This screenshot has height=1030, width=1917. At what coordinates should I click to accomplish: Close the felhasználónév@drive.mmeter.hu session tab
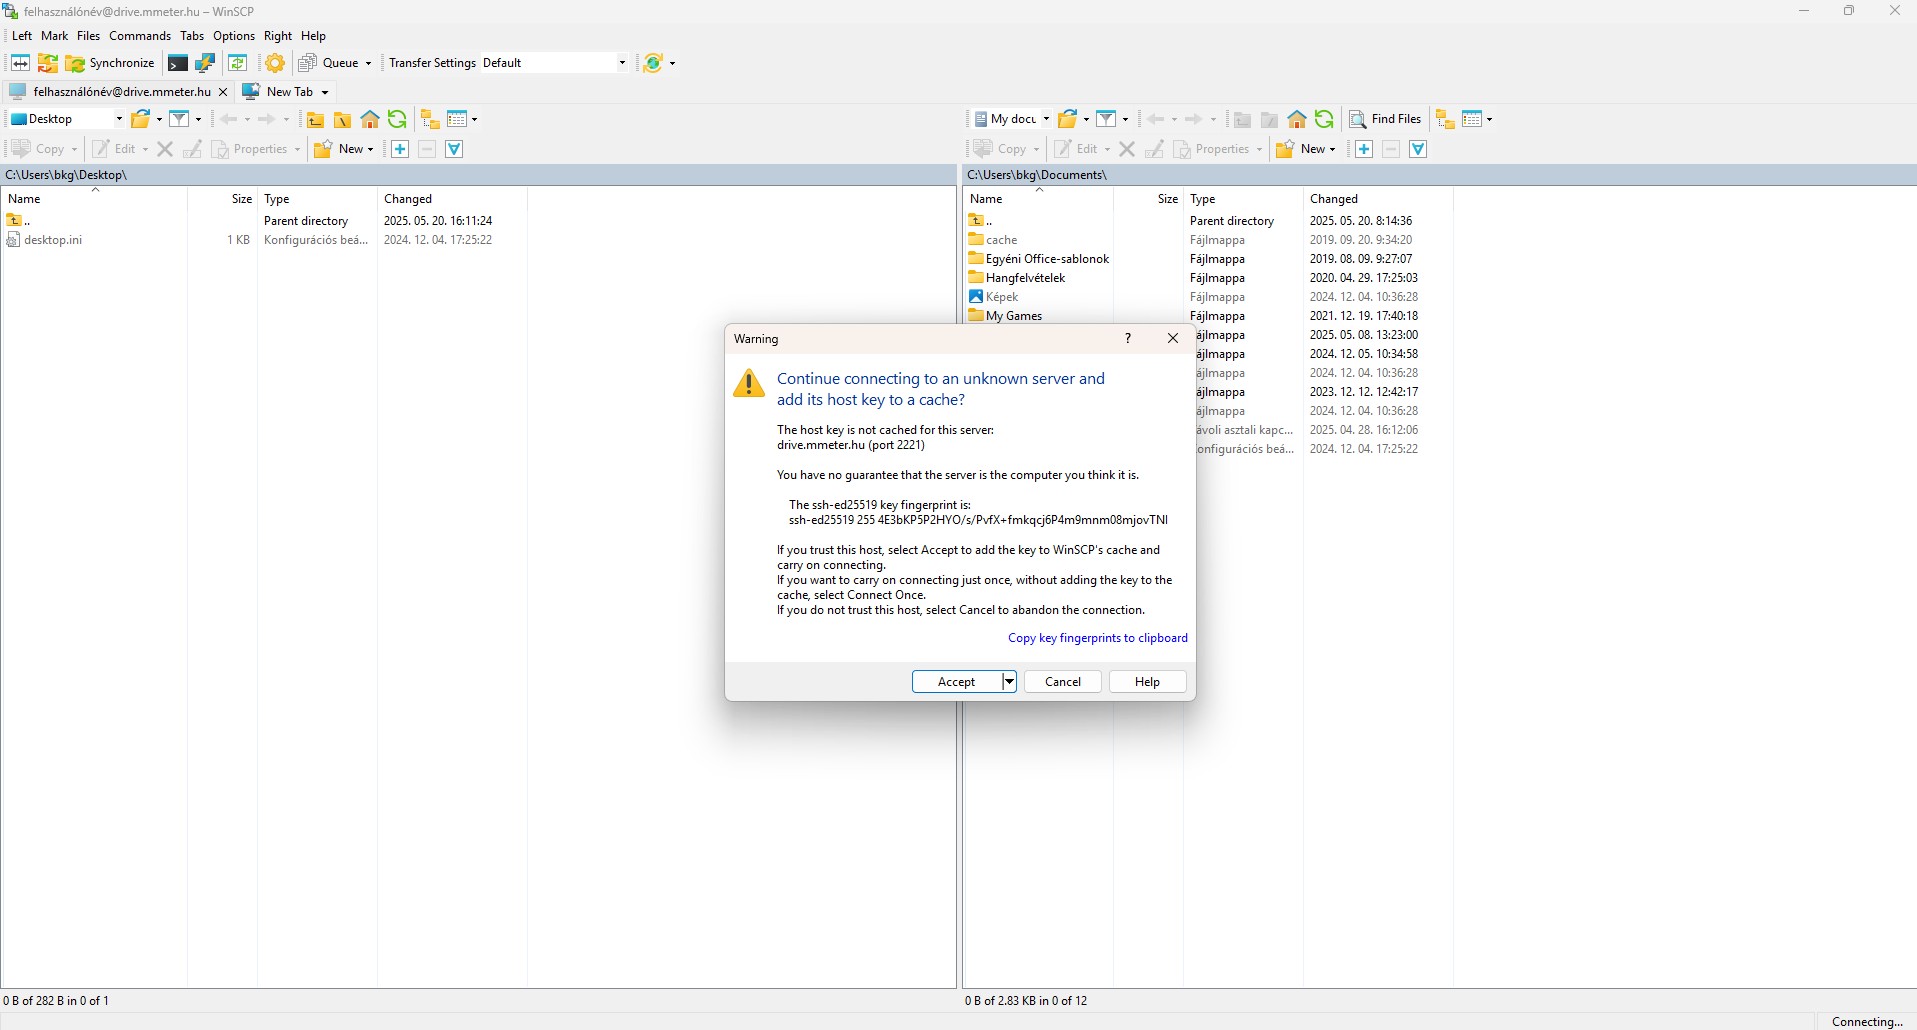(223, 91)
